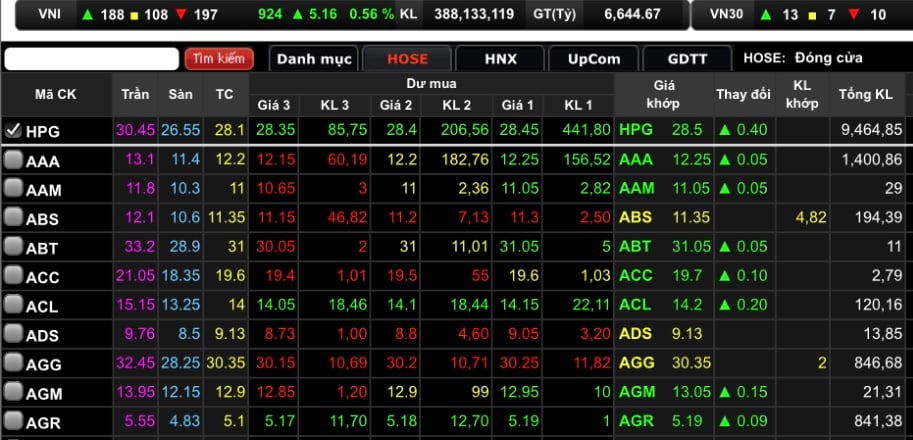Viewport: 913px width, 440px height.
Task: Click the HPG code in Mã CK column
Action: click(x=43, y=132)
